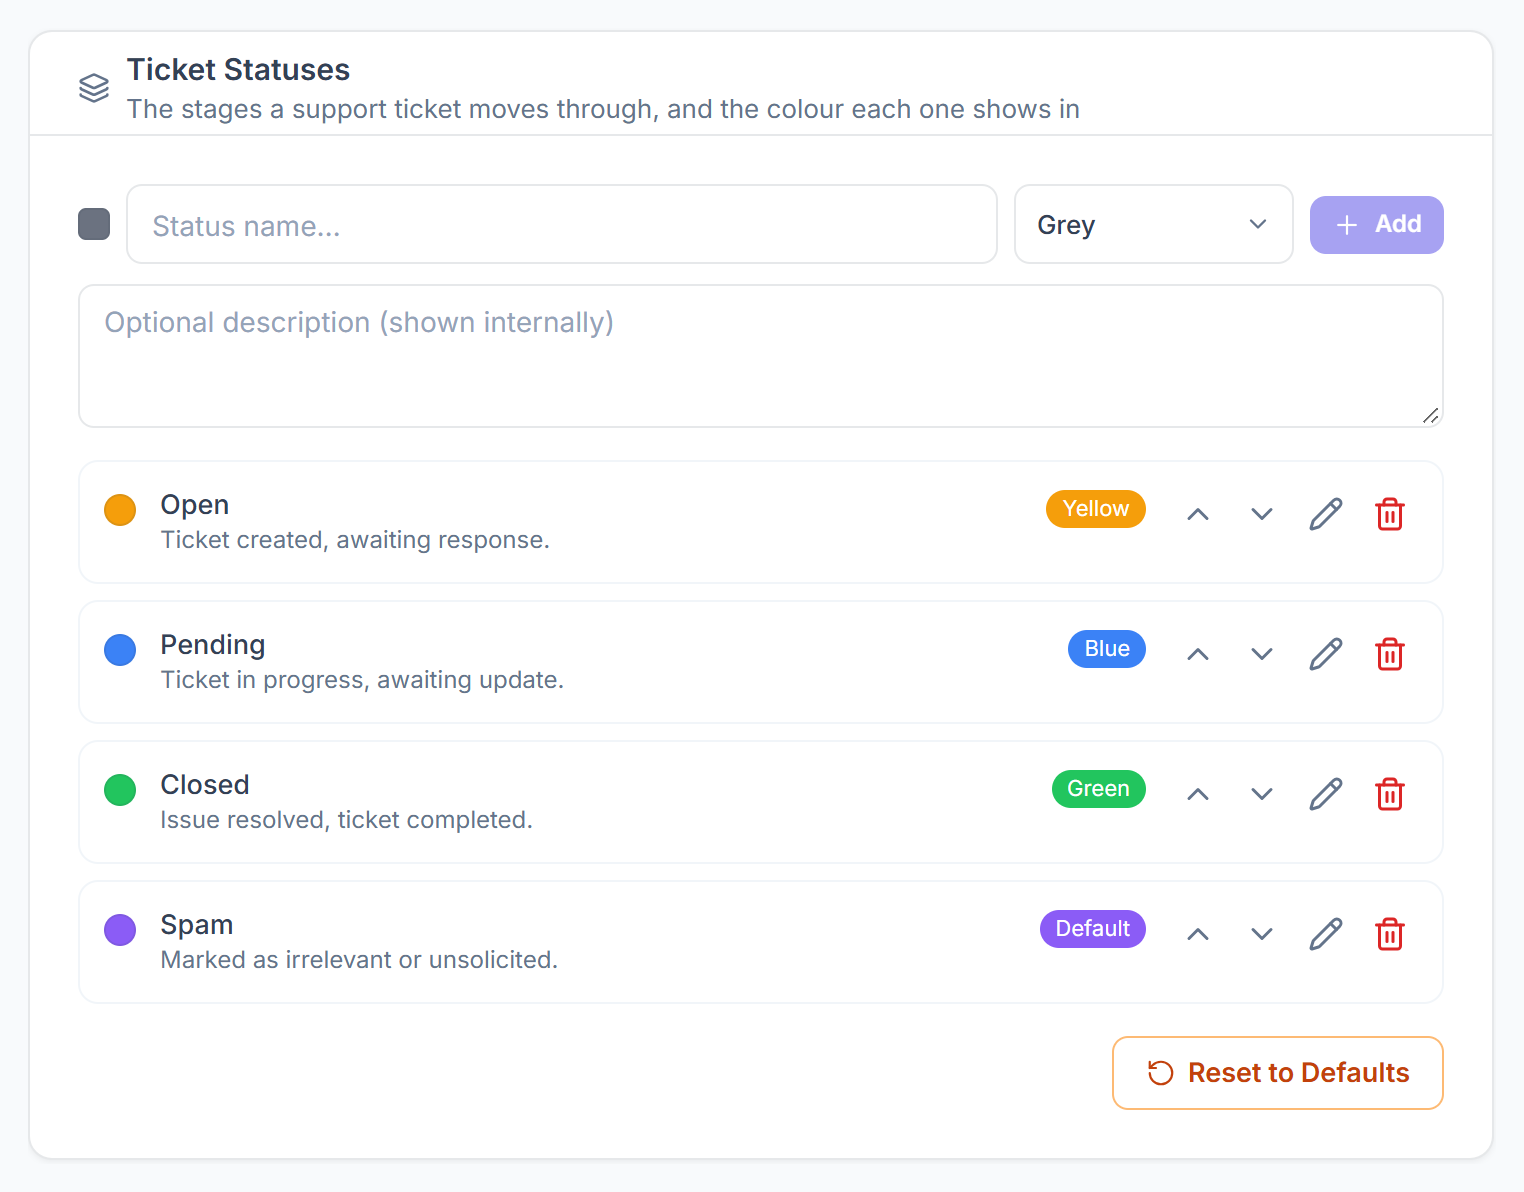
Task: Click the Default colour badge
Action: pyautogui.click(x=1093, y=929)
